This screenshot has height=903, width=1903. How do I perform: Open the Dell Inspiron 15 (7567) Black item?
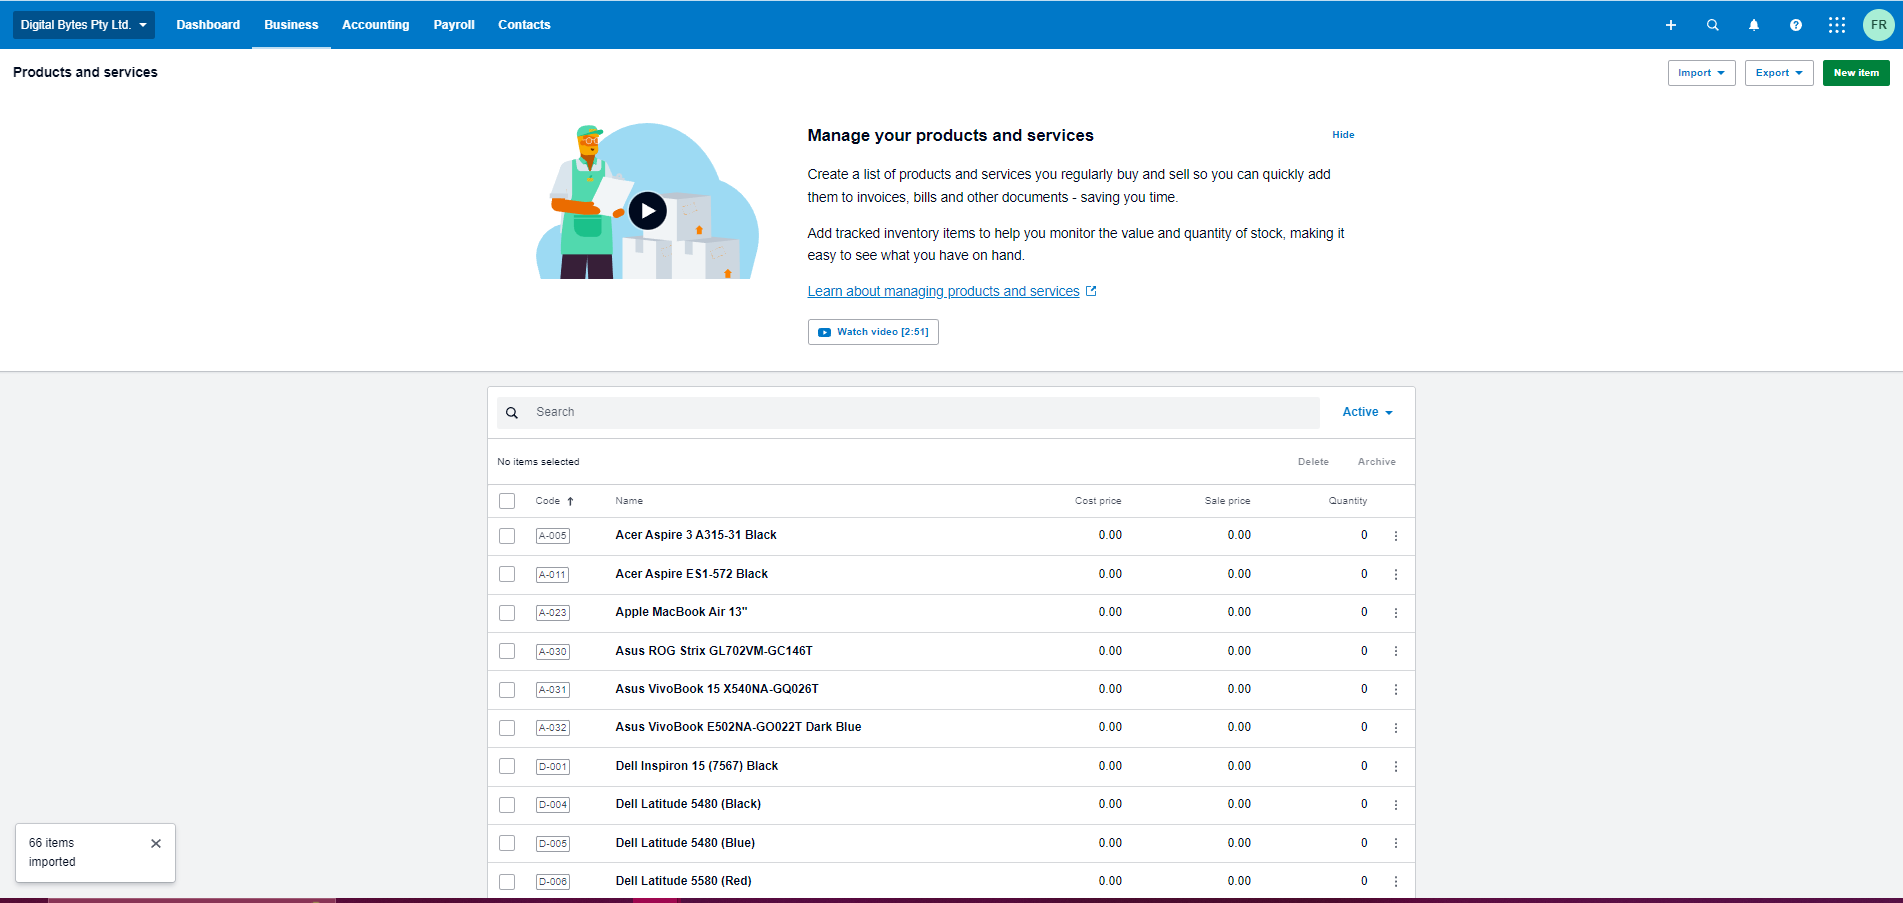[x=696, y=766]
